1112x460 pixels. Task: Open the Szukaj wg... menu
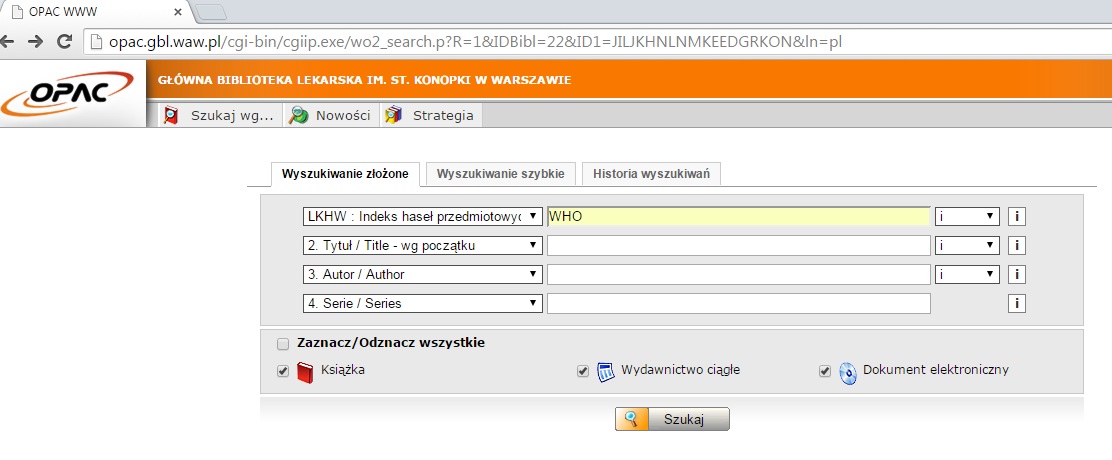[x=221, y=116]
